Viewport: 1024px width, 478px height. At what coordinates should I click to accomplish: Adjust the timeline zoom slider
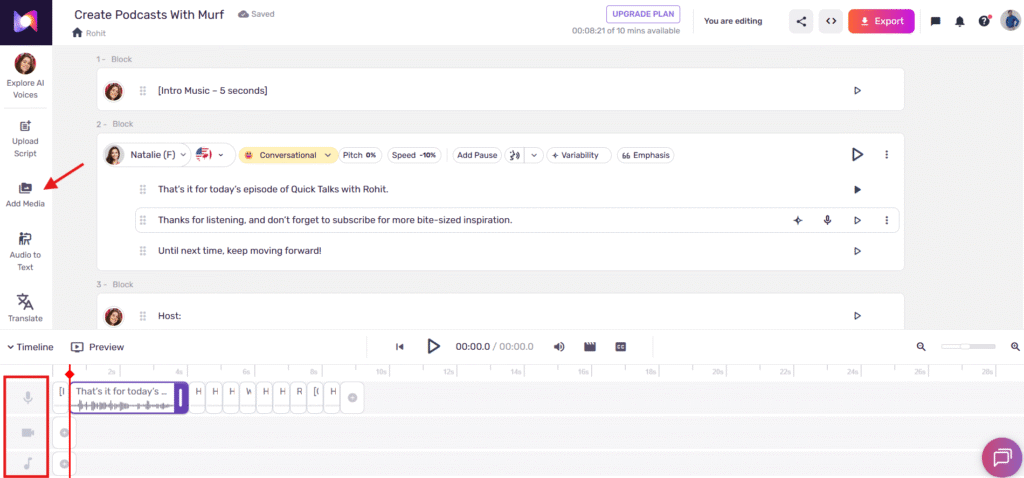point(968,347)
